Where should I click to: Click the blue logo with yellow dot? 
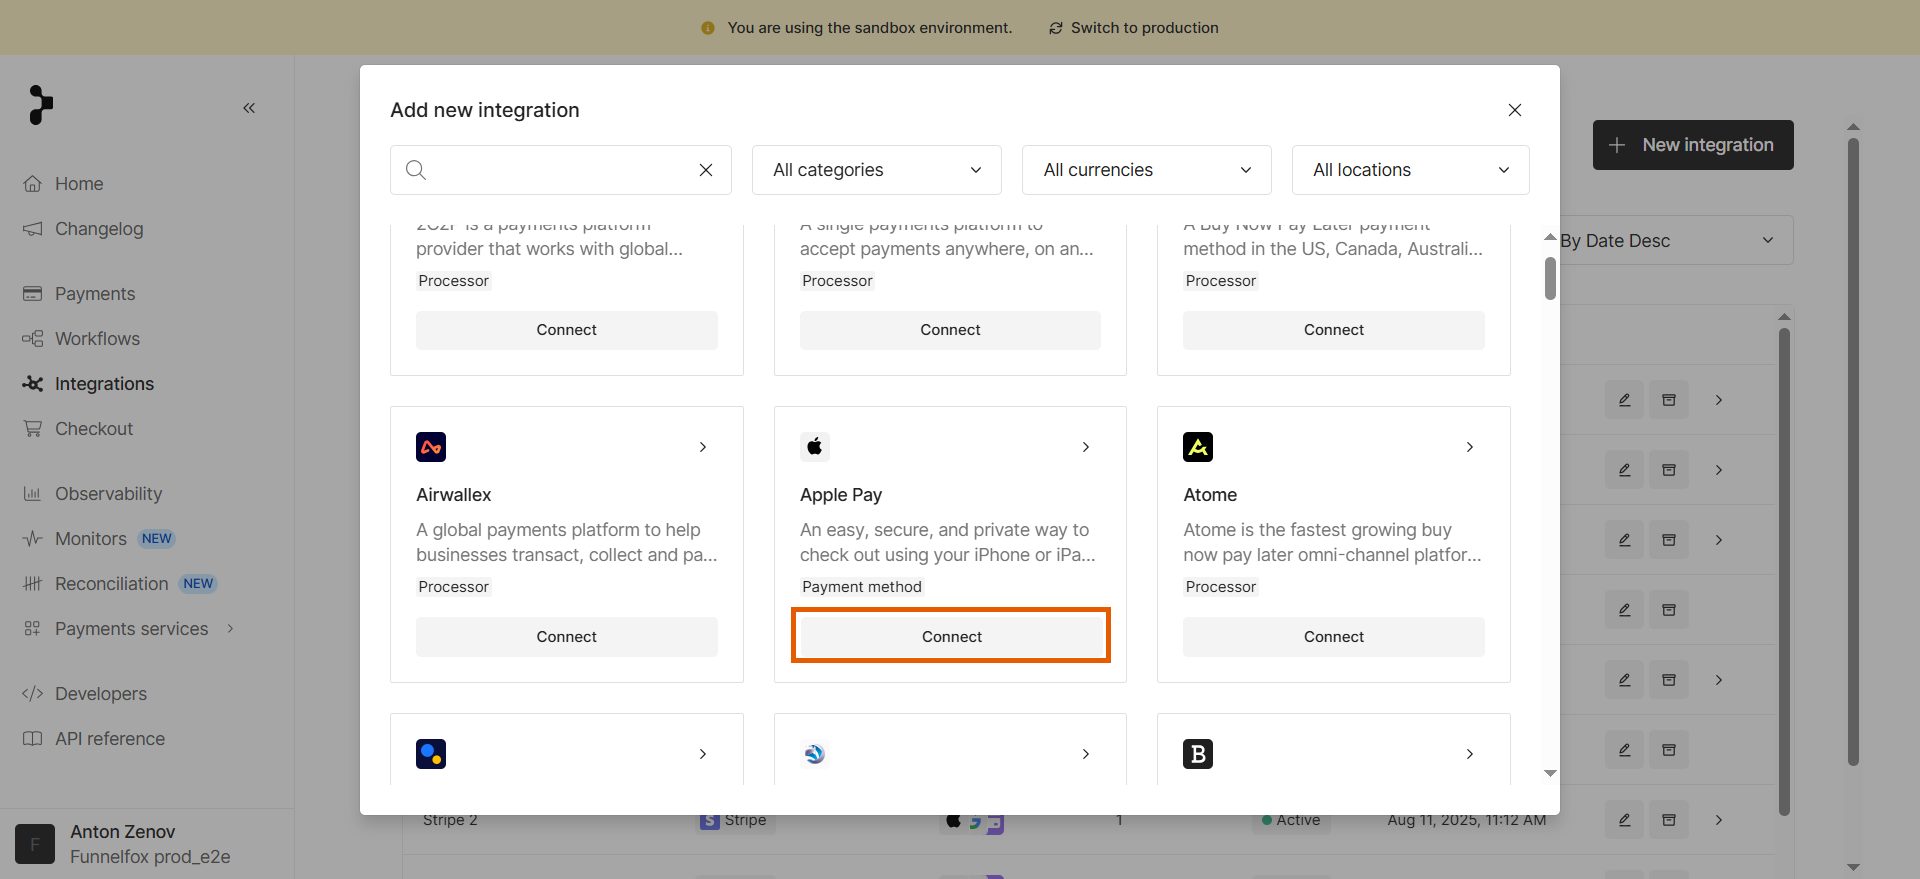[431, 754]
